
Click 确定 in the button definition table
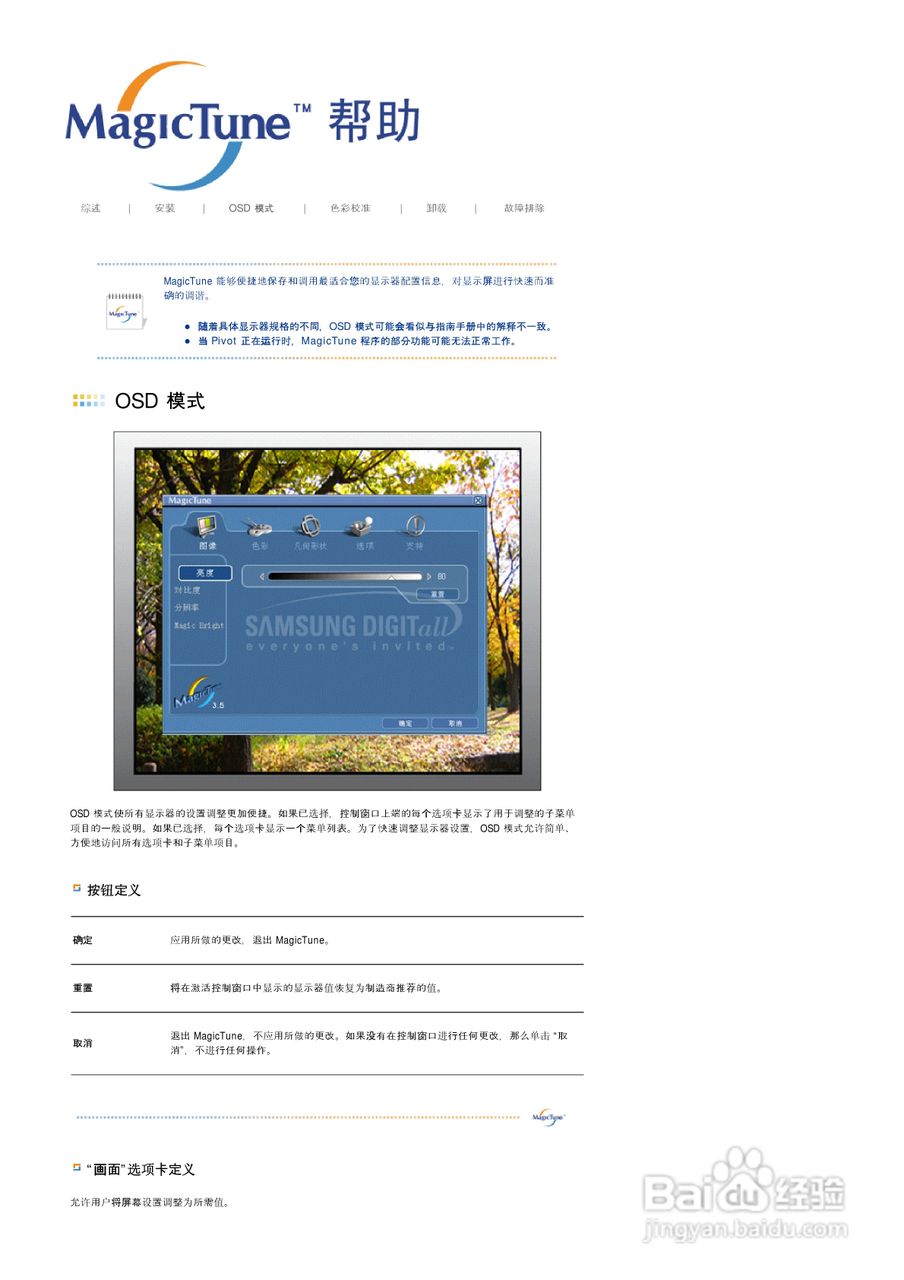(82, 940)
